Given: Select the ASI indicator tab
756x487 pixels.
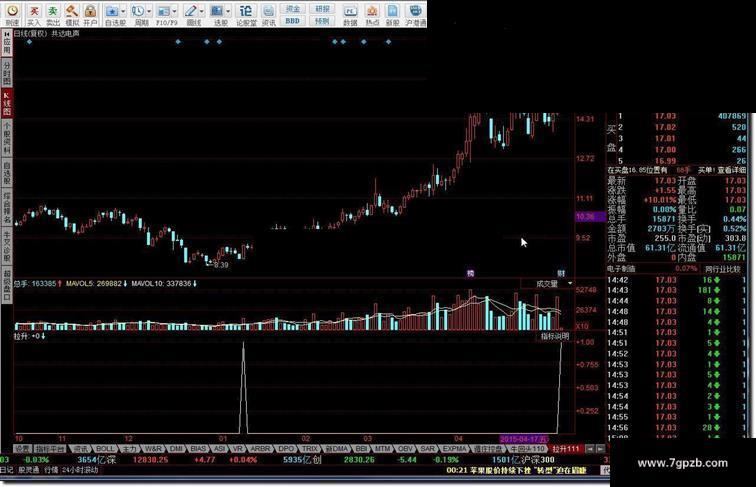Looking at the screenshot, I should pyautogui.click(x=219, y=449).
